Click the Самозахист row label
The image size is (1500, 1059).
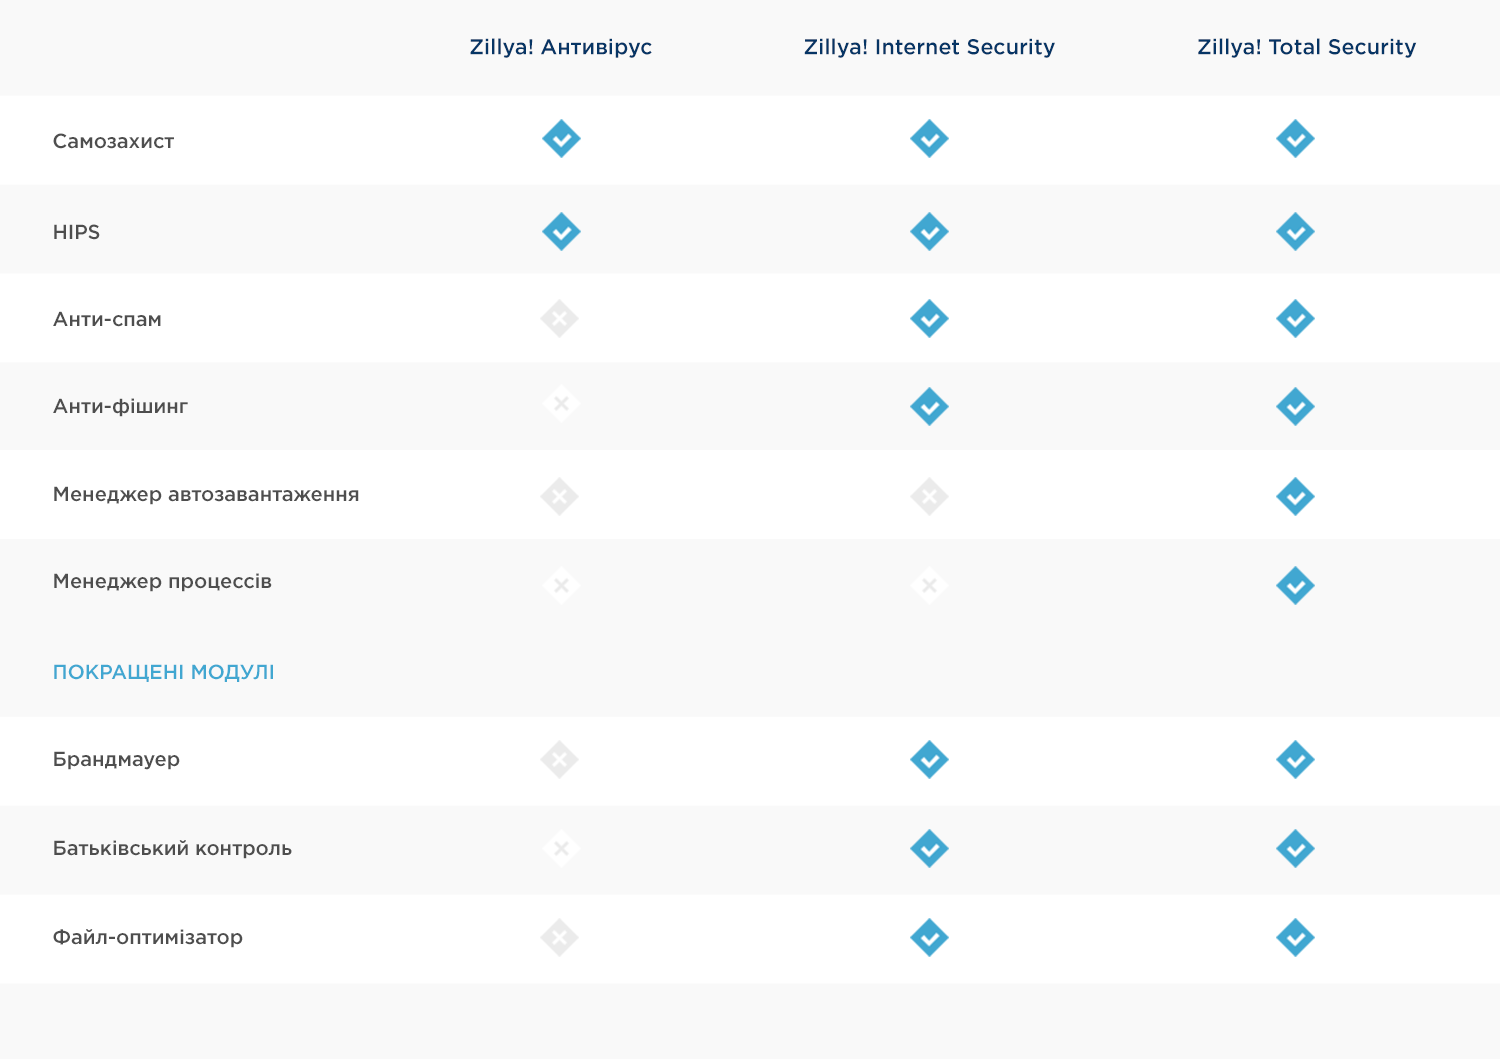tap(113, 141)
